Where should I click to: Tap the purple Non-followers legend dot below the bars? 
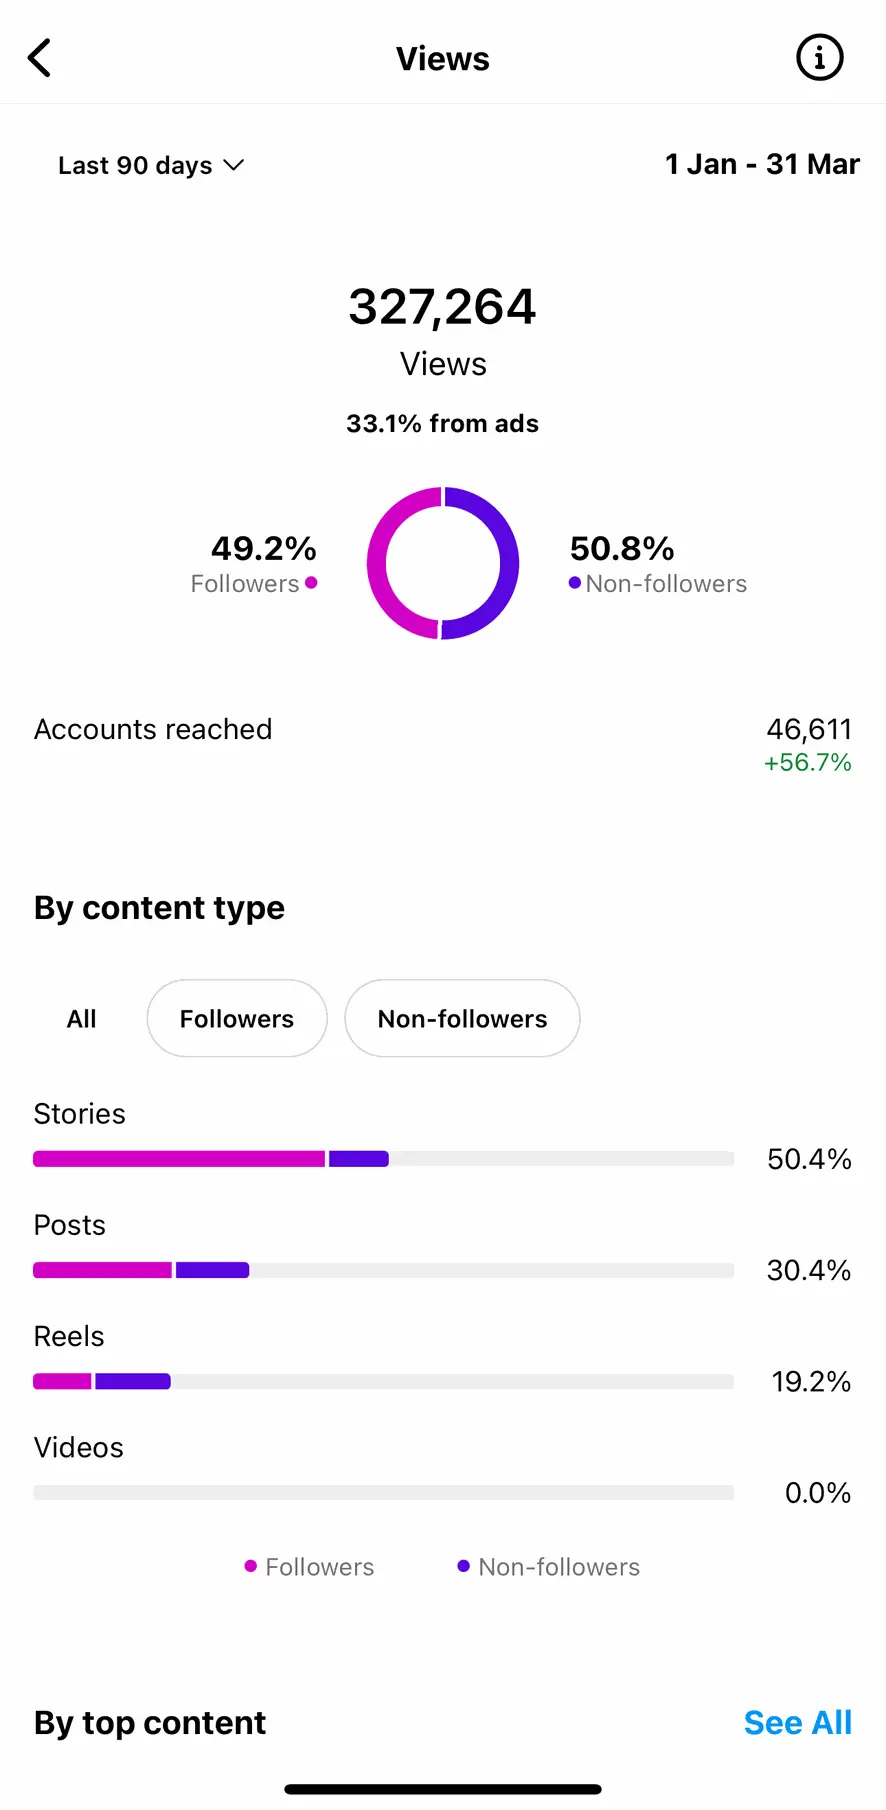point(463,1566)
